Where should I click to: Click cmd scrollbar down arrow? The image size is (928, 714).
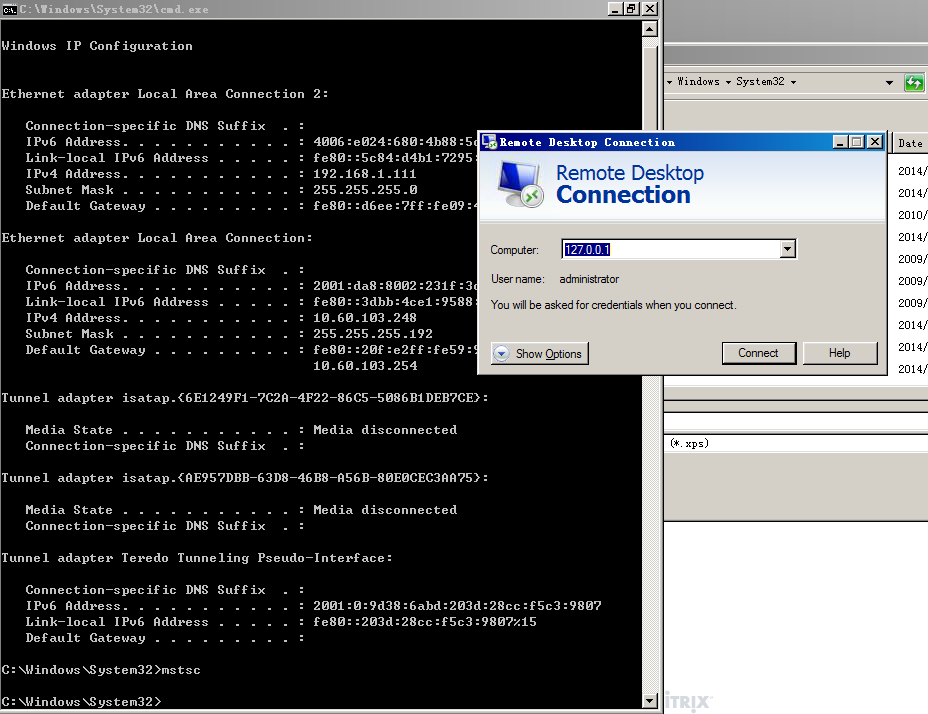(x=650, y=701)
